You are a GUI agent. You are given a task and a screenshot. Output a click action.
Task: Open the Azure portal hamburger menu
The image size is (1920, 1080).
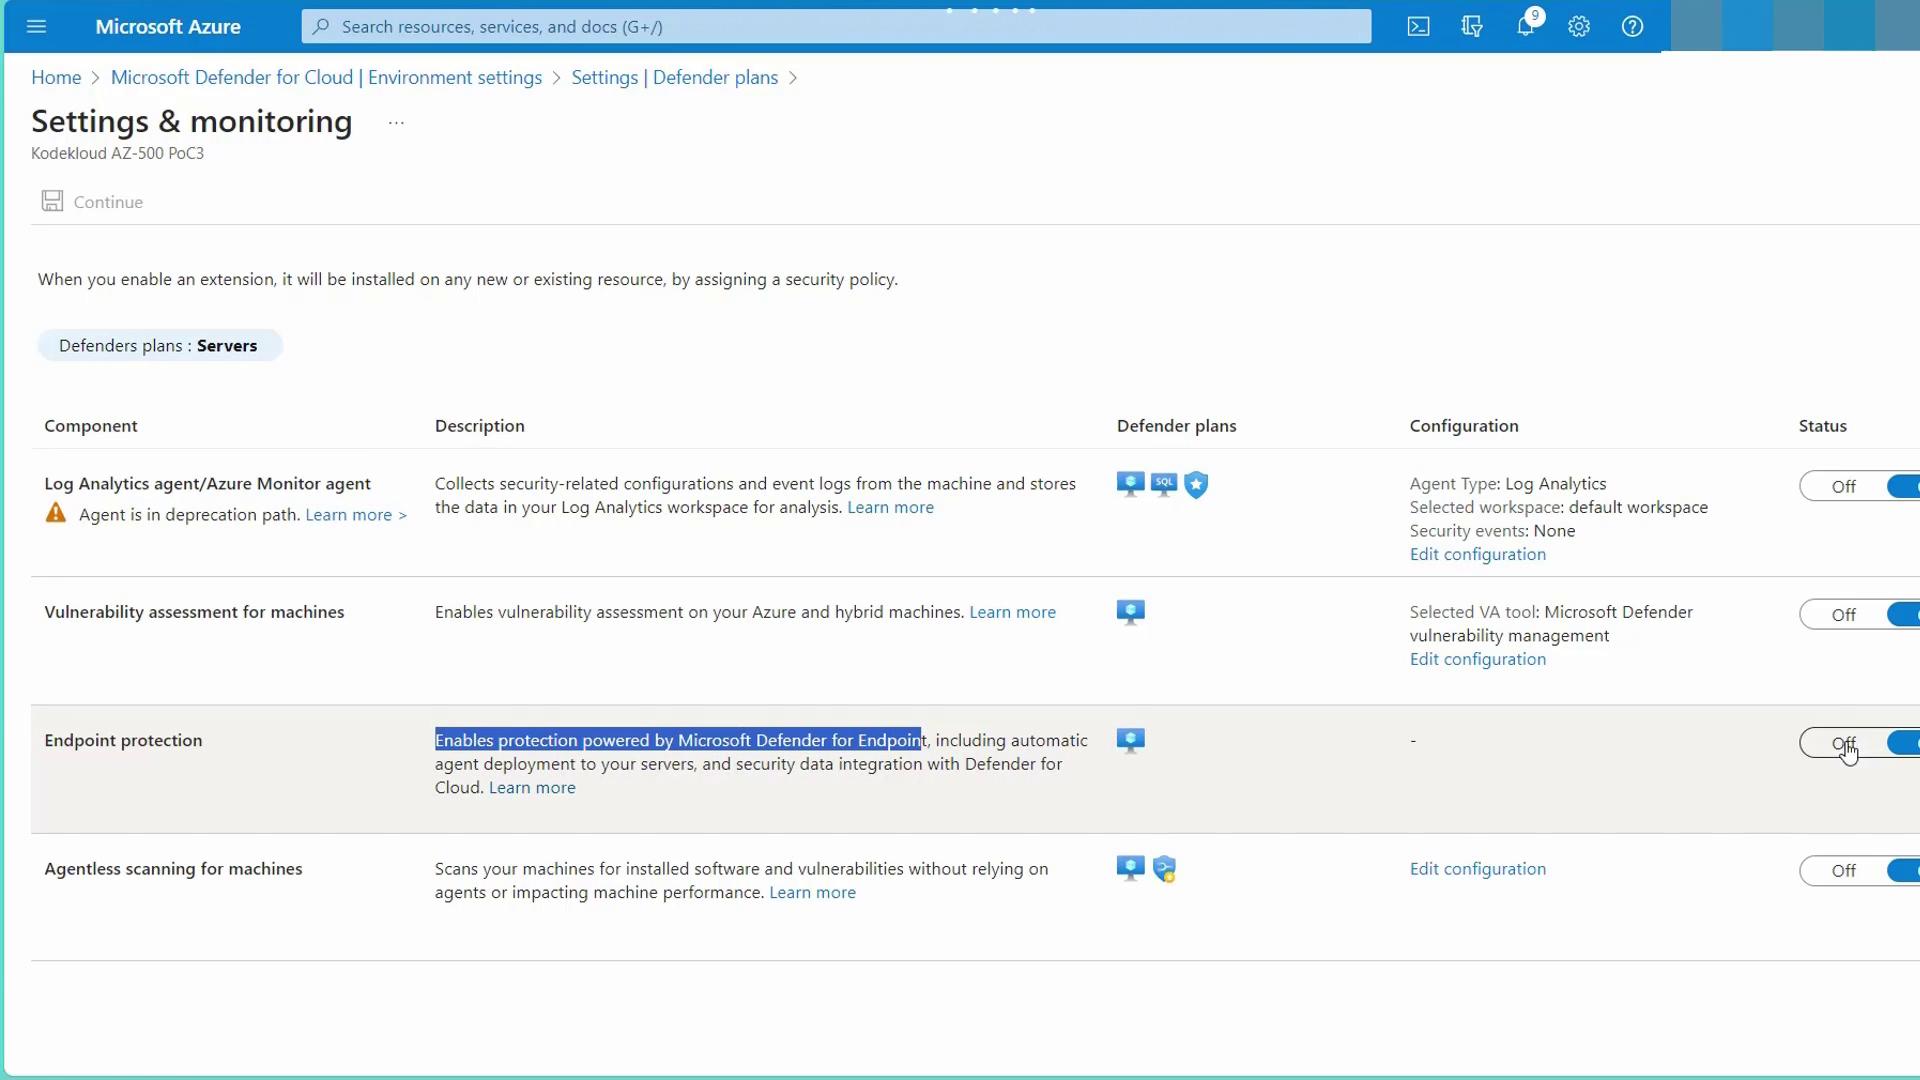tap(37, 27)
